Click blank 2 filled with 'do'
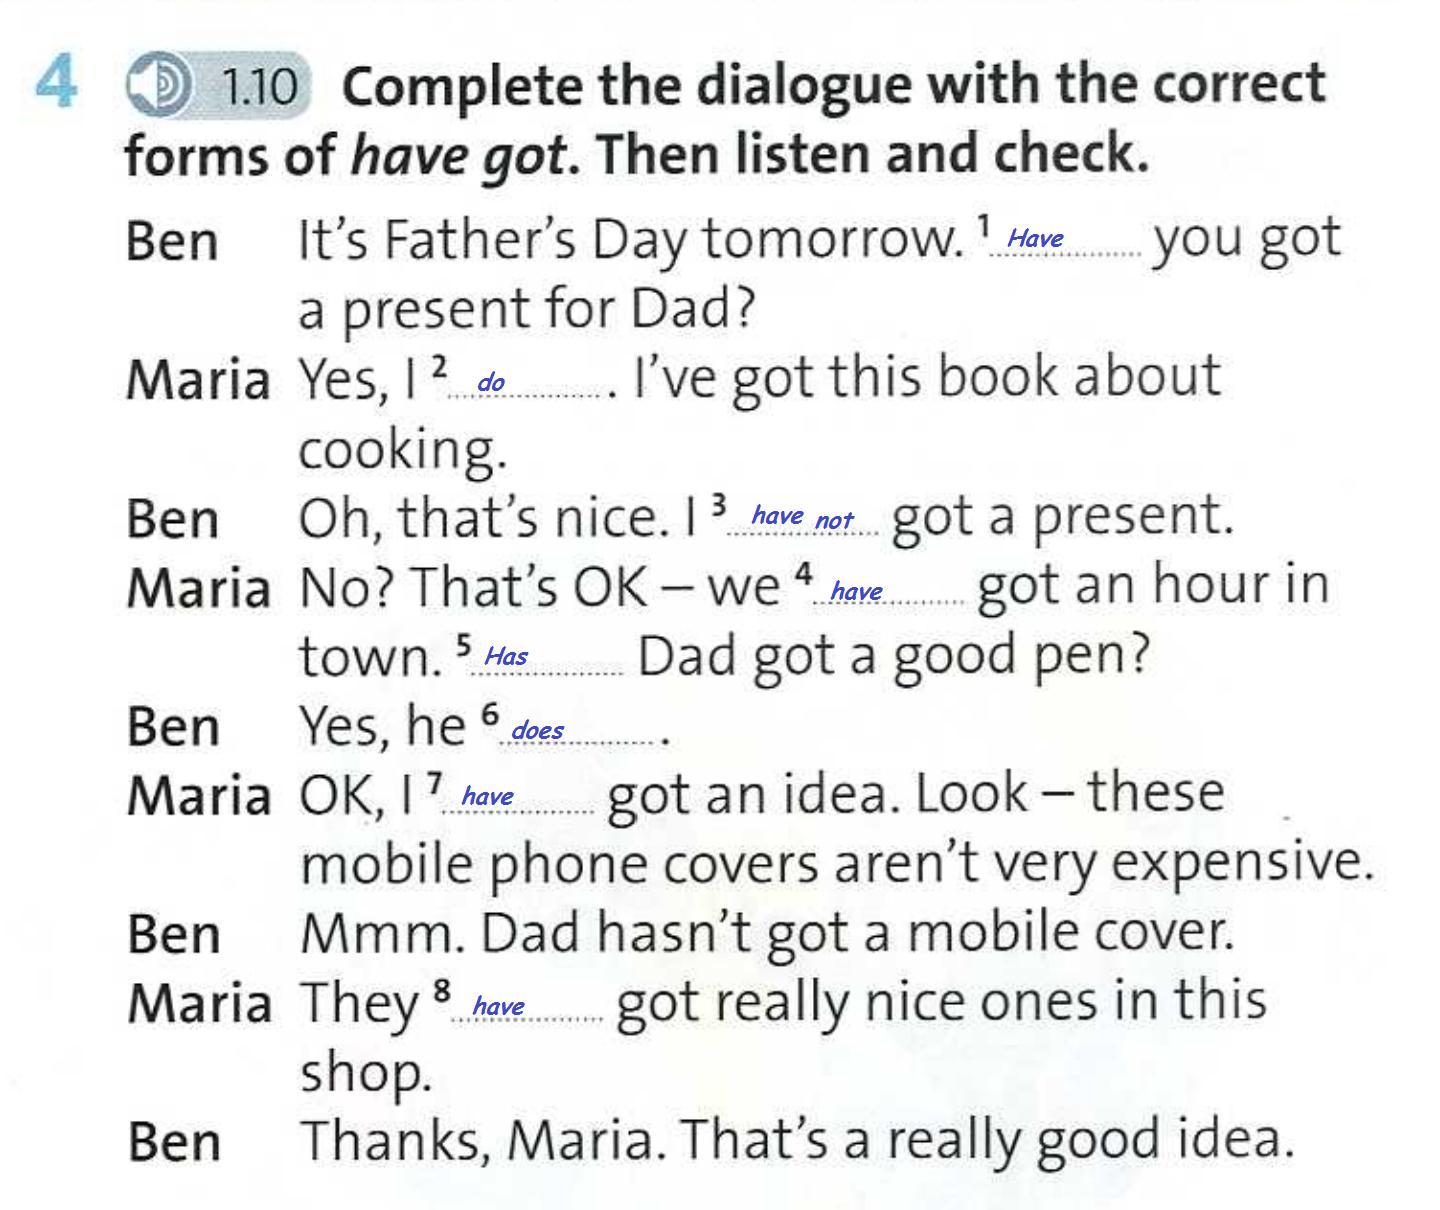The width and height of the screenshot is (1440, 1210). (528, 383)
